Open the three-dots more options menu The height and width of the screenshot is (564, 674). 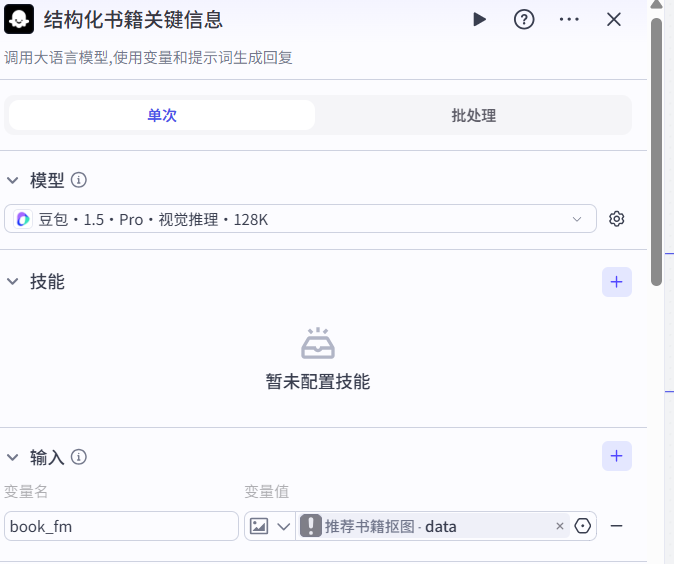tap(569, 19)
